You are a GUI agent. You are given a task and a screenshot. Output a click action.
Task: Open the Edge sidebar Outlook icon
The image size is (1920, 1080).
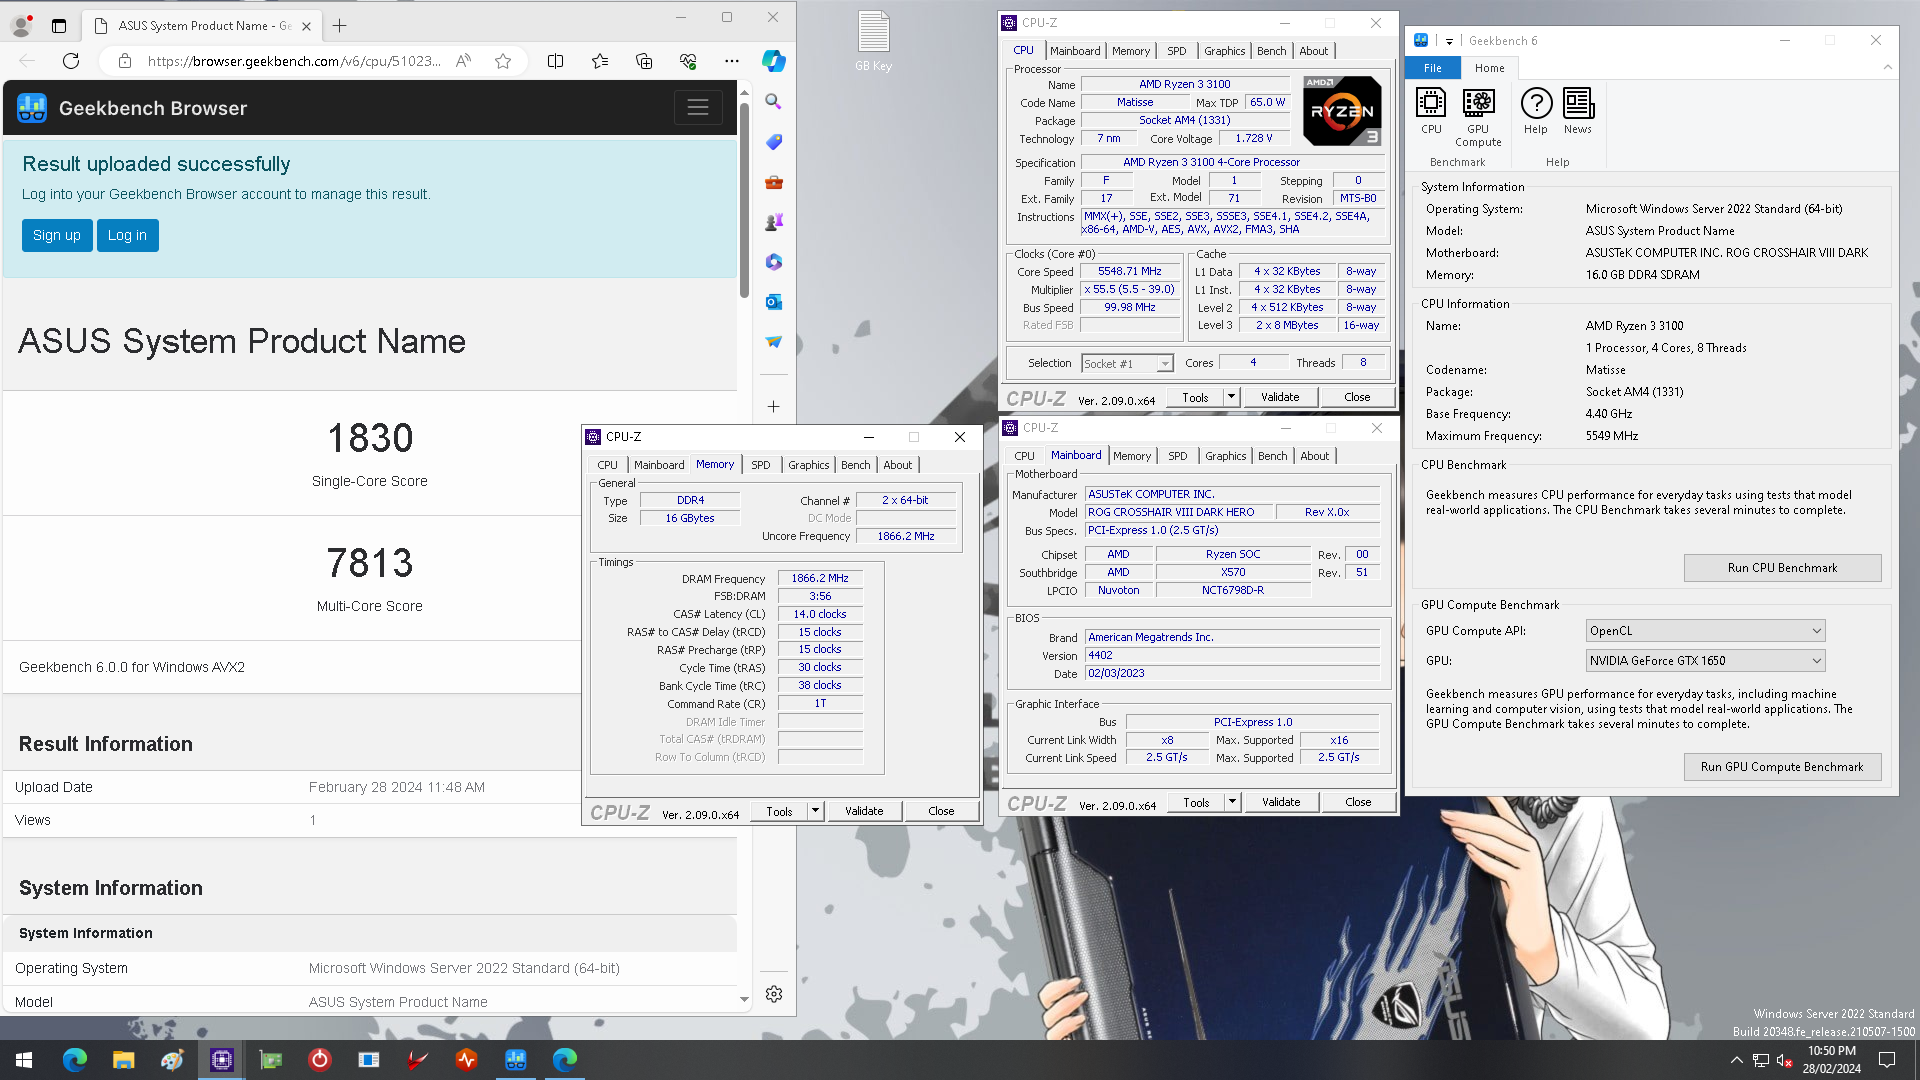[x=774, y=301]
